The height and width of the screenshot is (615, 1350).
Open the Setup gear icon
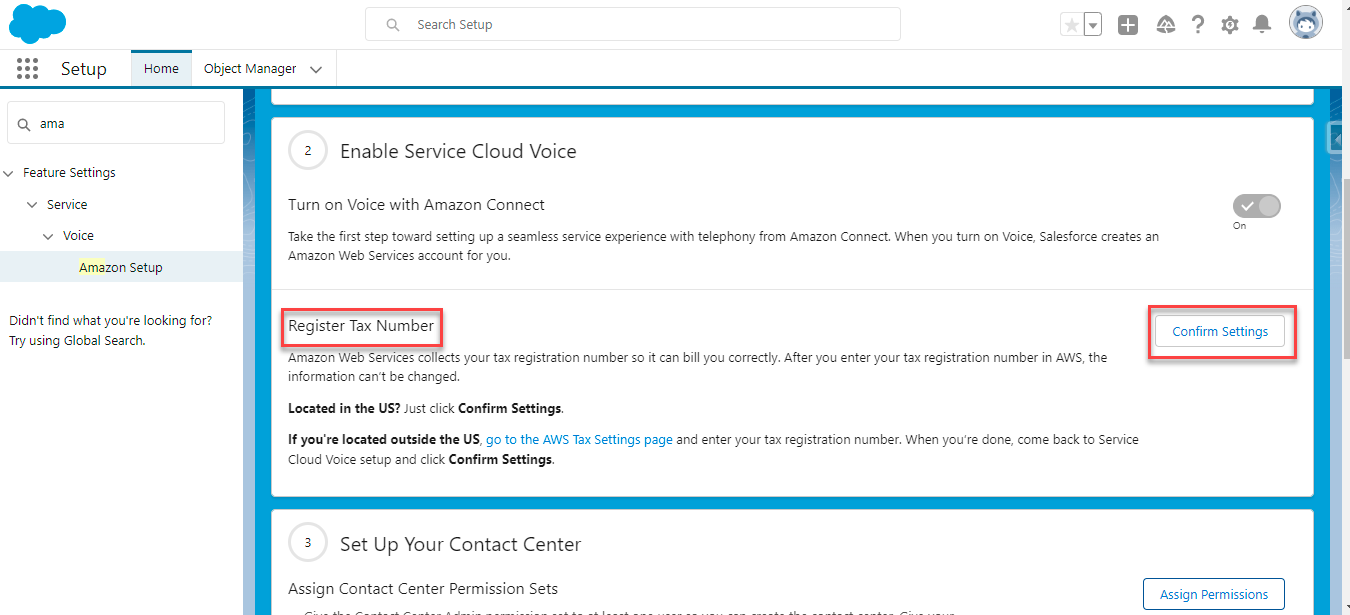click(1230, 25)
